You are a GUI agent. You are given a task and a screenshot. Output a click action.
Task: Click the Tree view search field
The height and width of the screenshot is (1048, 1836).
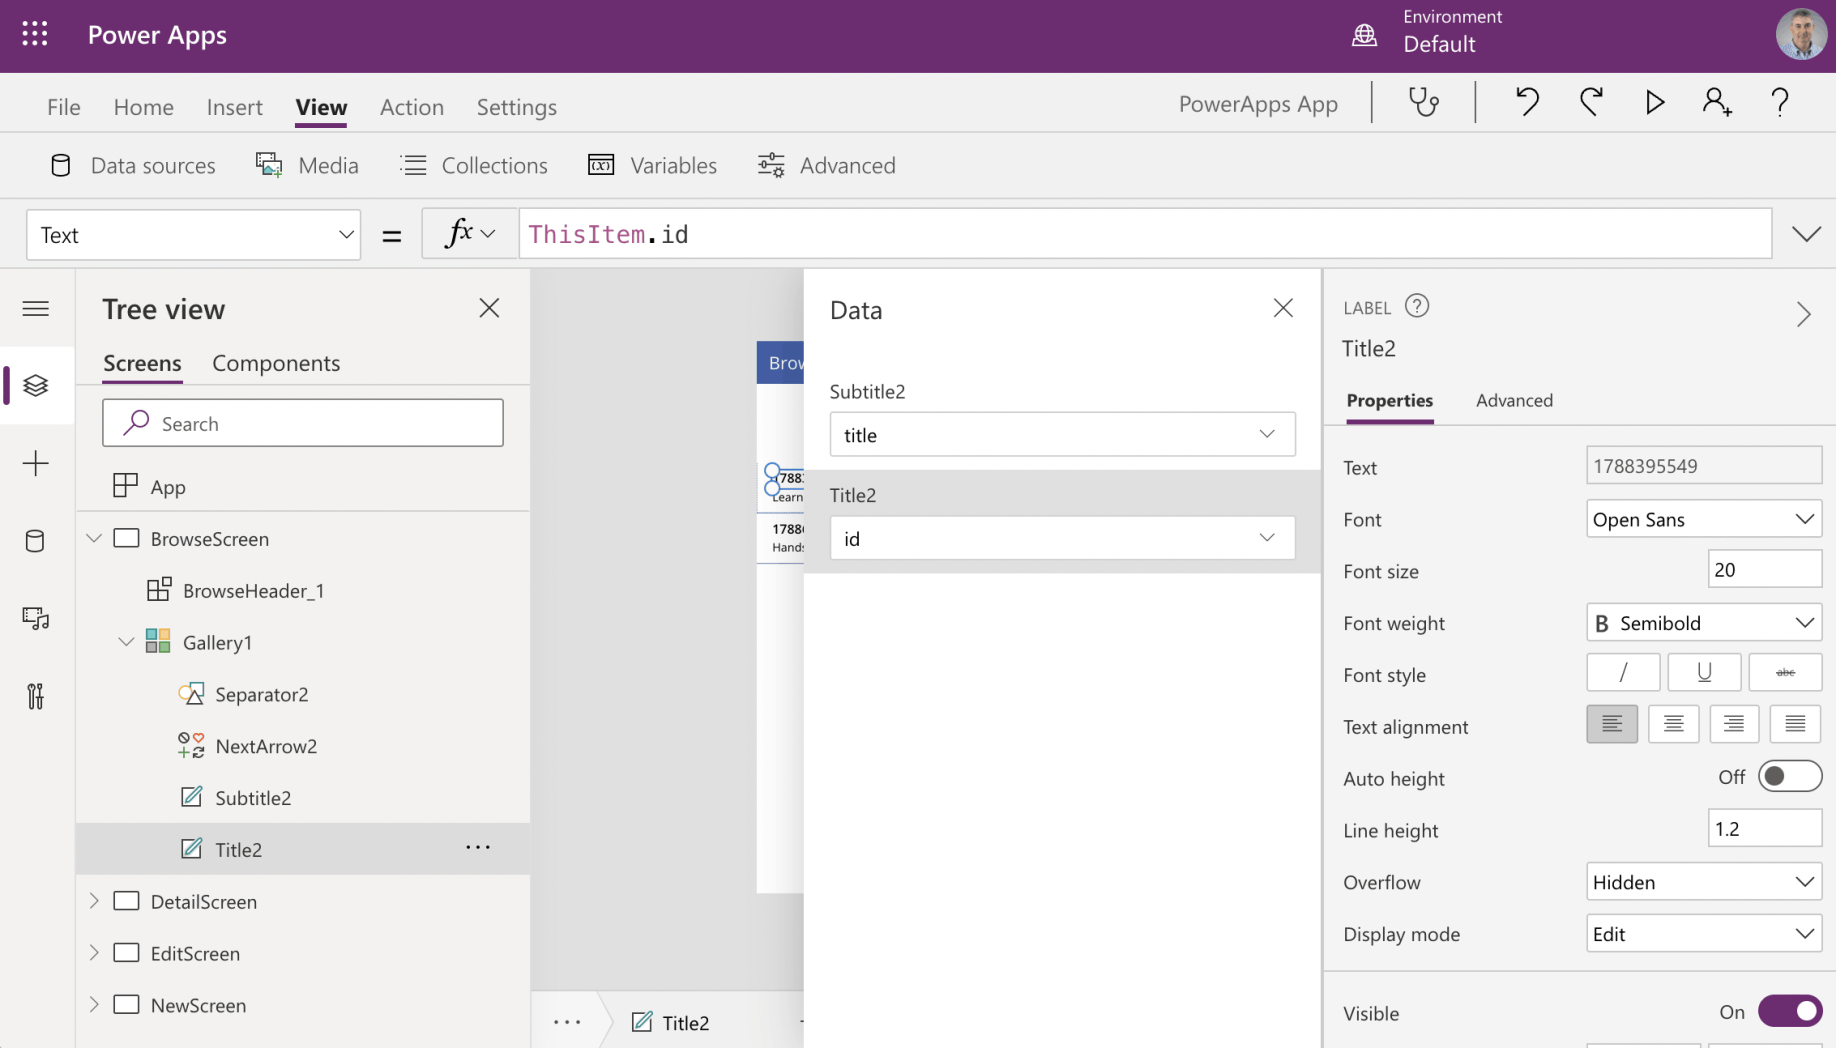pyautogui.click(x=303, y=424)
